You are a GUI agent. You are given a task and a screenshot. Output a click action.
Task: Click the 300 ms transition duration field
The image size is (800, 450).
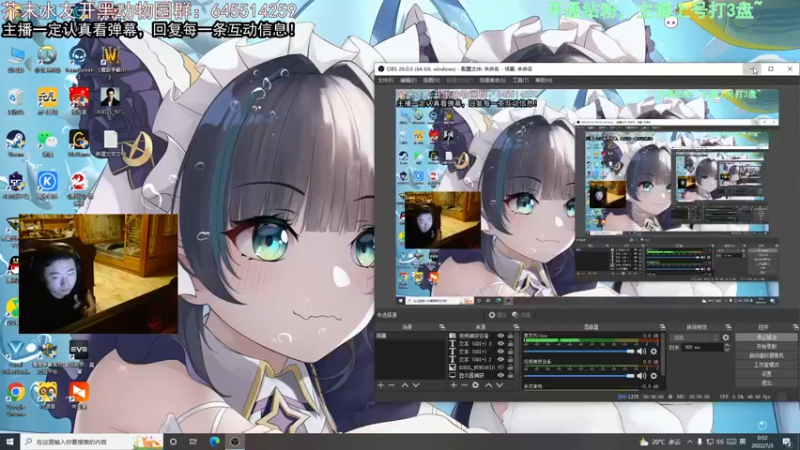[x=703, y=347]
